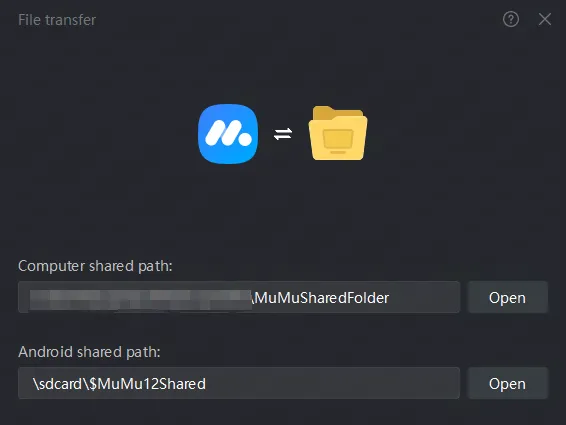Click the "File transfer" window title

pyautogui.click(x=57, y=20)
